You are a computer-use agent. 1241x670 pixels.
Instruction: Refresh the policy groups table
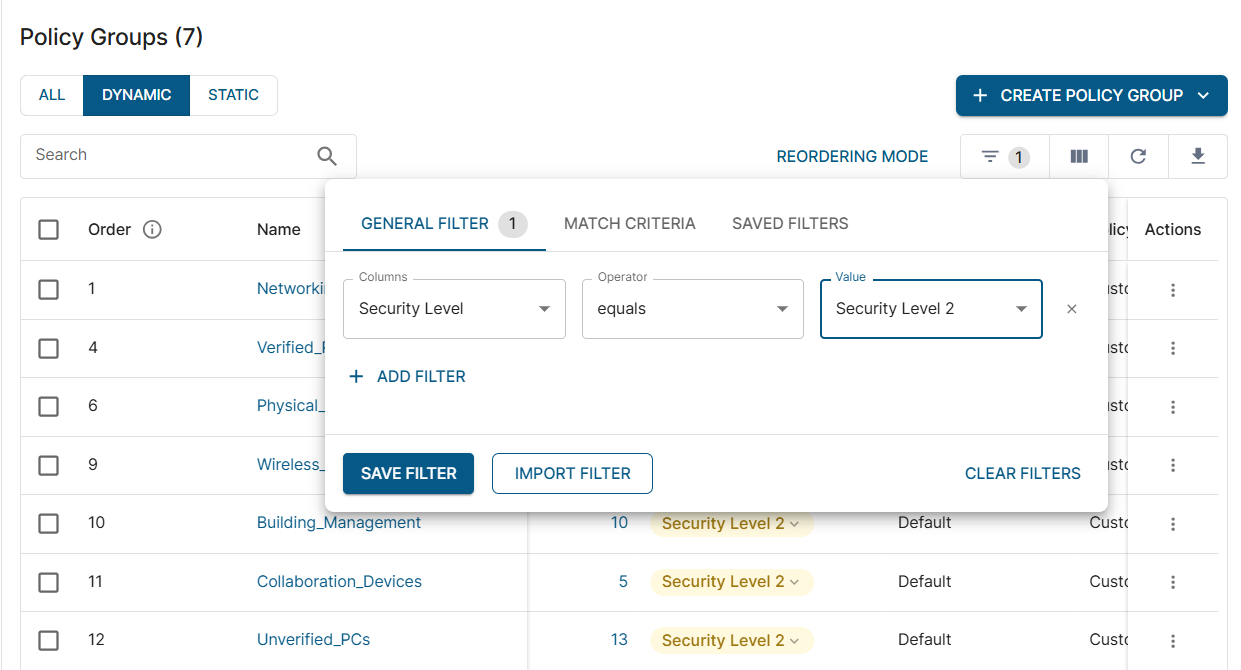[x=1138, y=157]
